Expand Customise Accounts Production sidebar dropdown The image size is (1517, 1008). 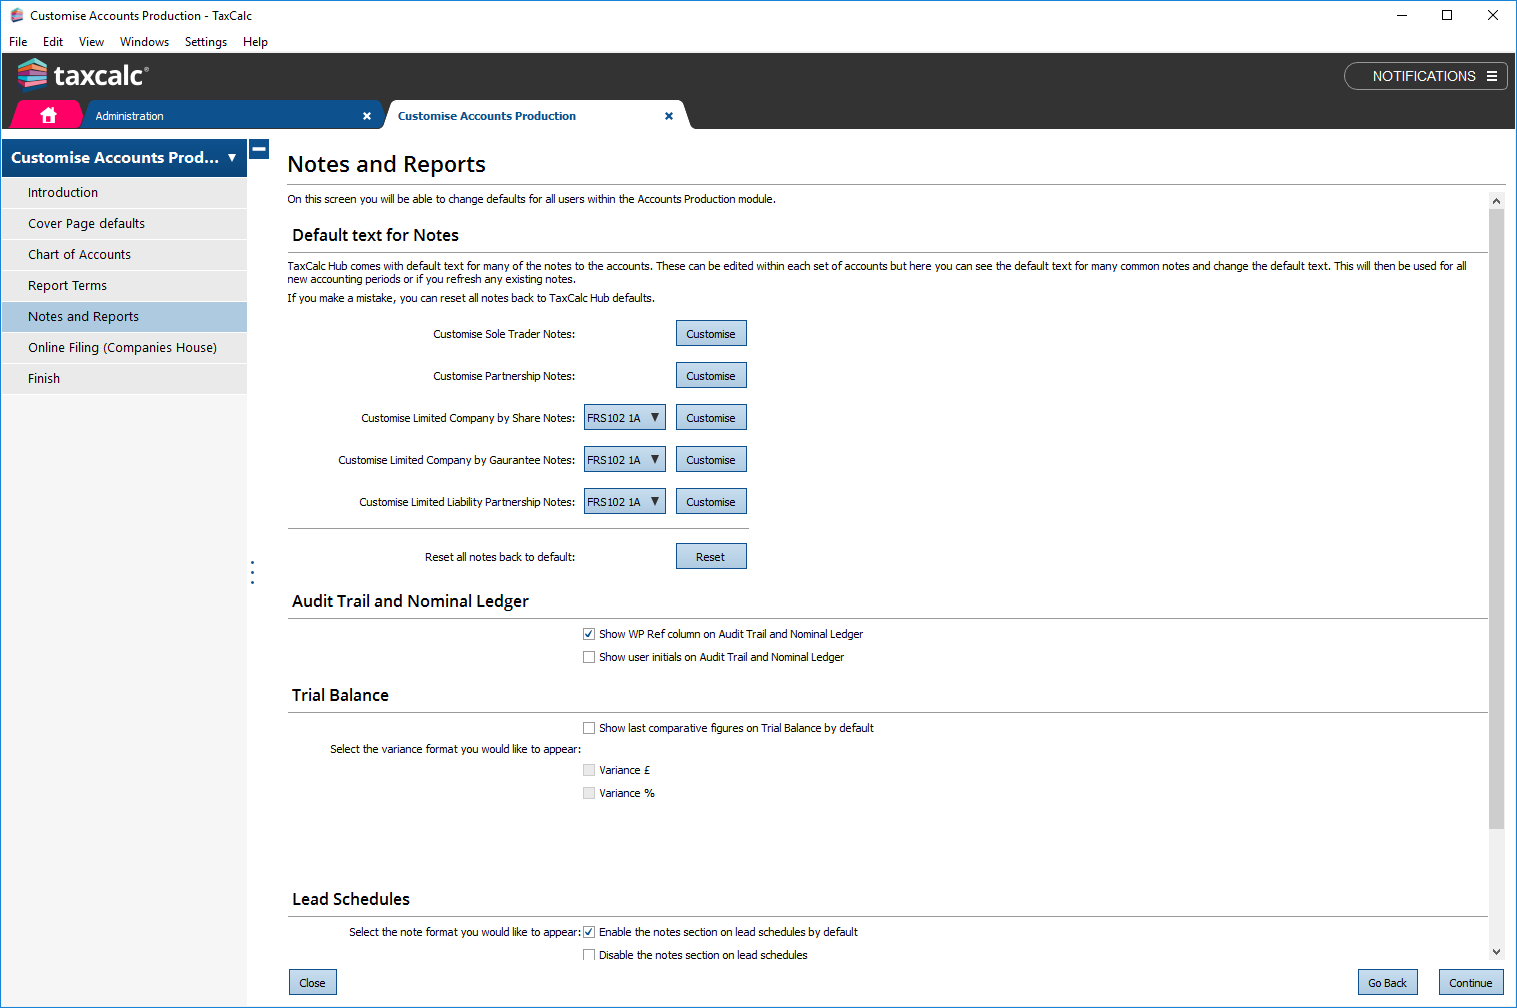point(232,158)
